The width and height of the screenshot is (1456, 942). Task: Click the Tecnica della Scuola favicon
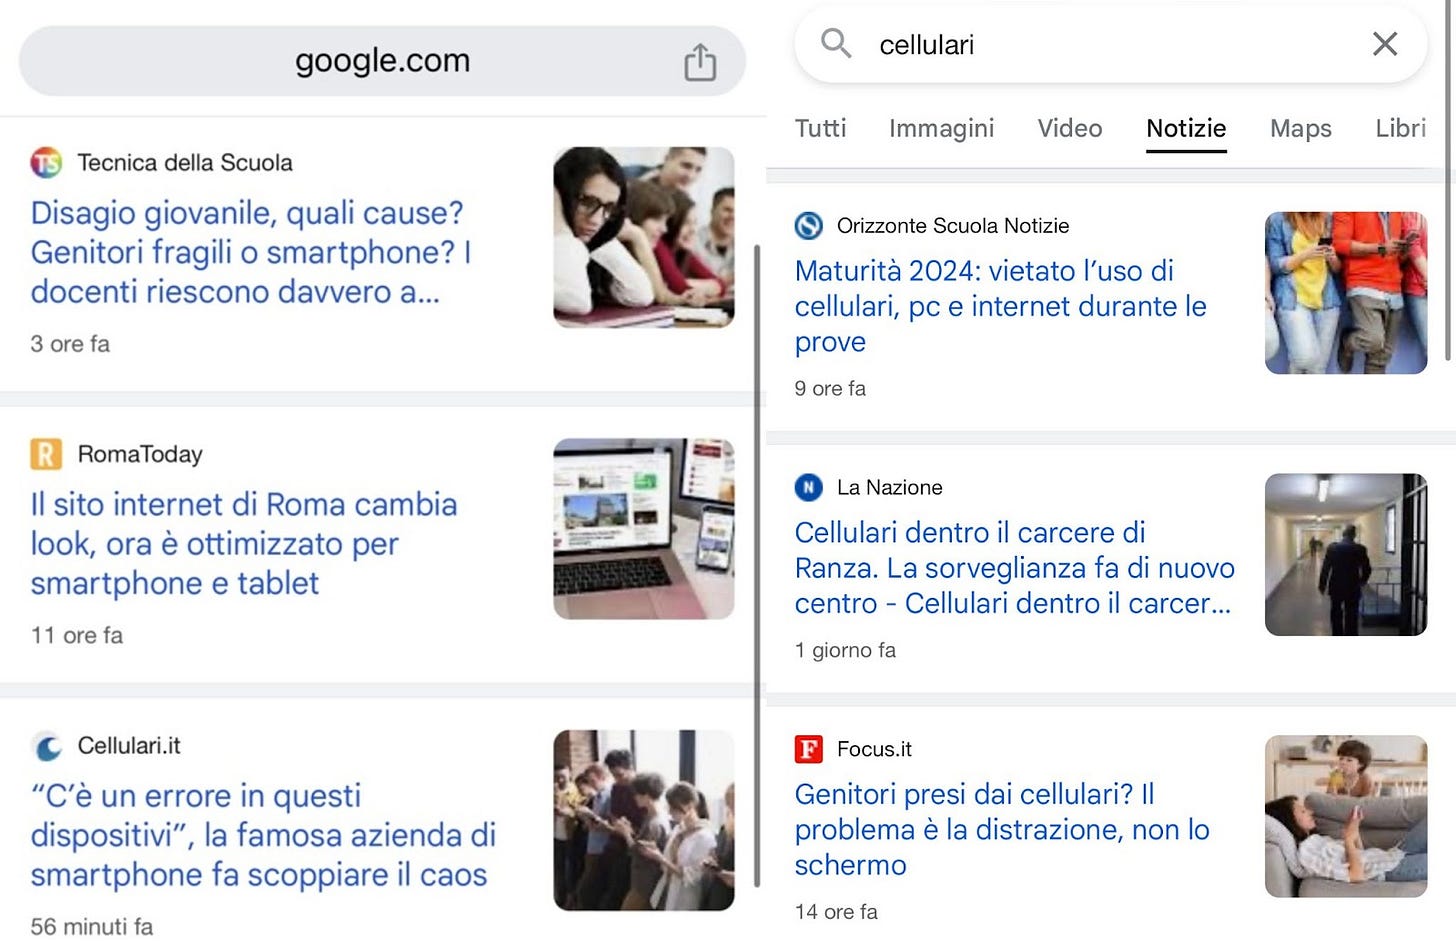[x=46, y=162]
